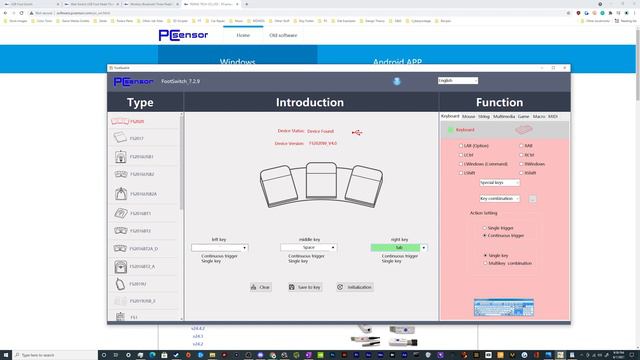Pick the FS2016BT1 device icon
This screenshot has width=640, height=360.
coord(120,213)
